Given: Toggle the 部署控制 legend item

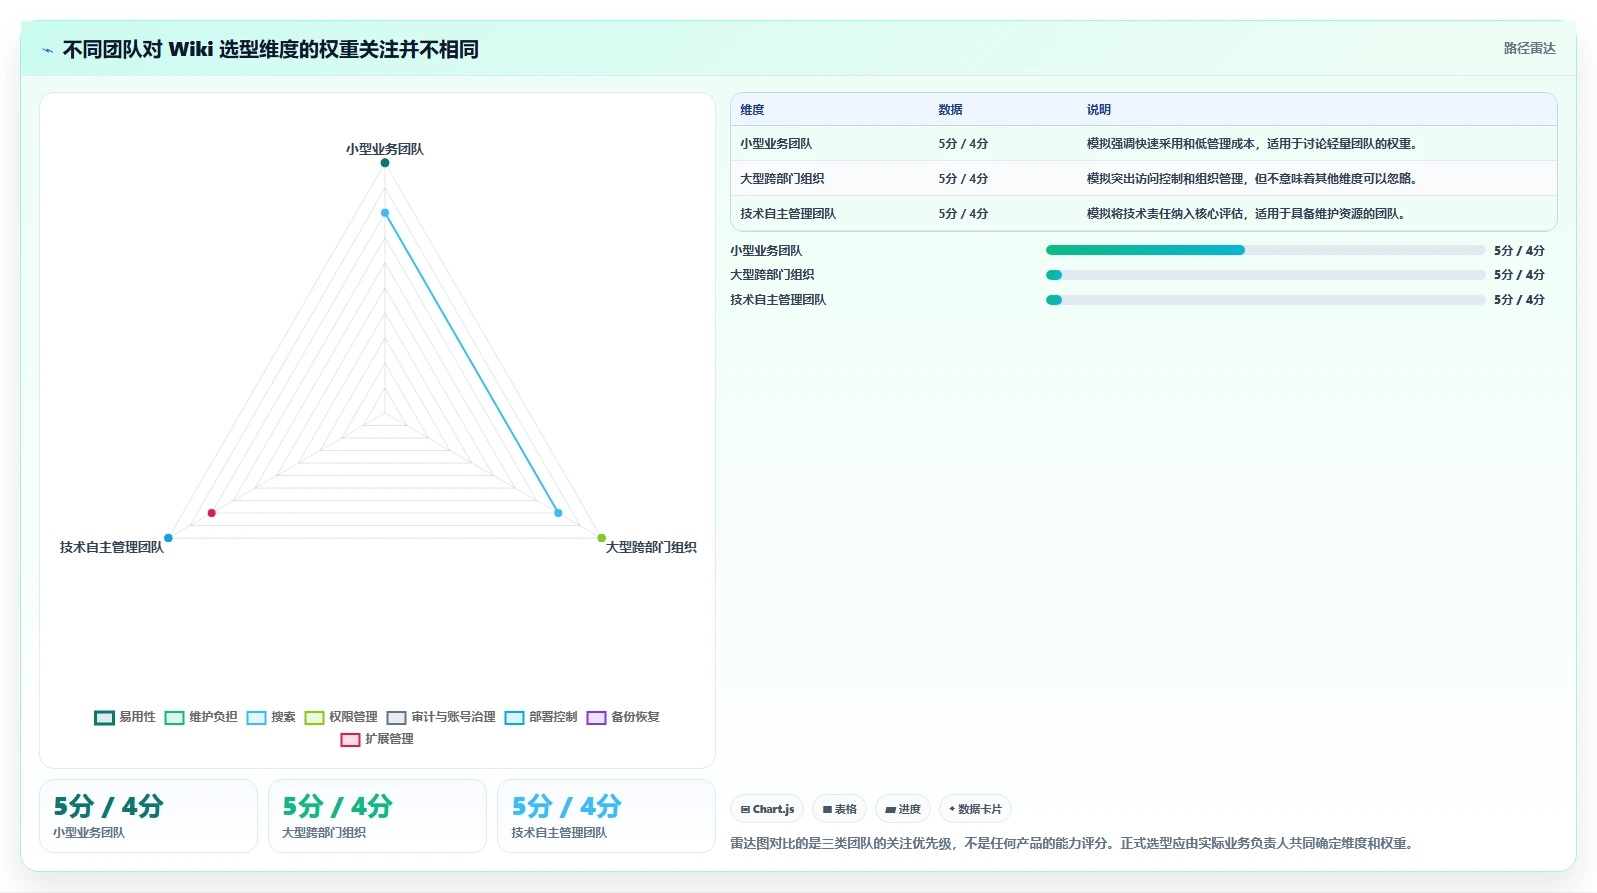Looking at the screenshot, I should 541,717.
